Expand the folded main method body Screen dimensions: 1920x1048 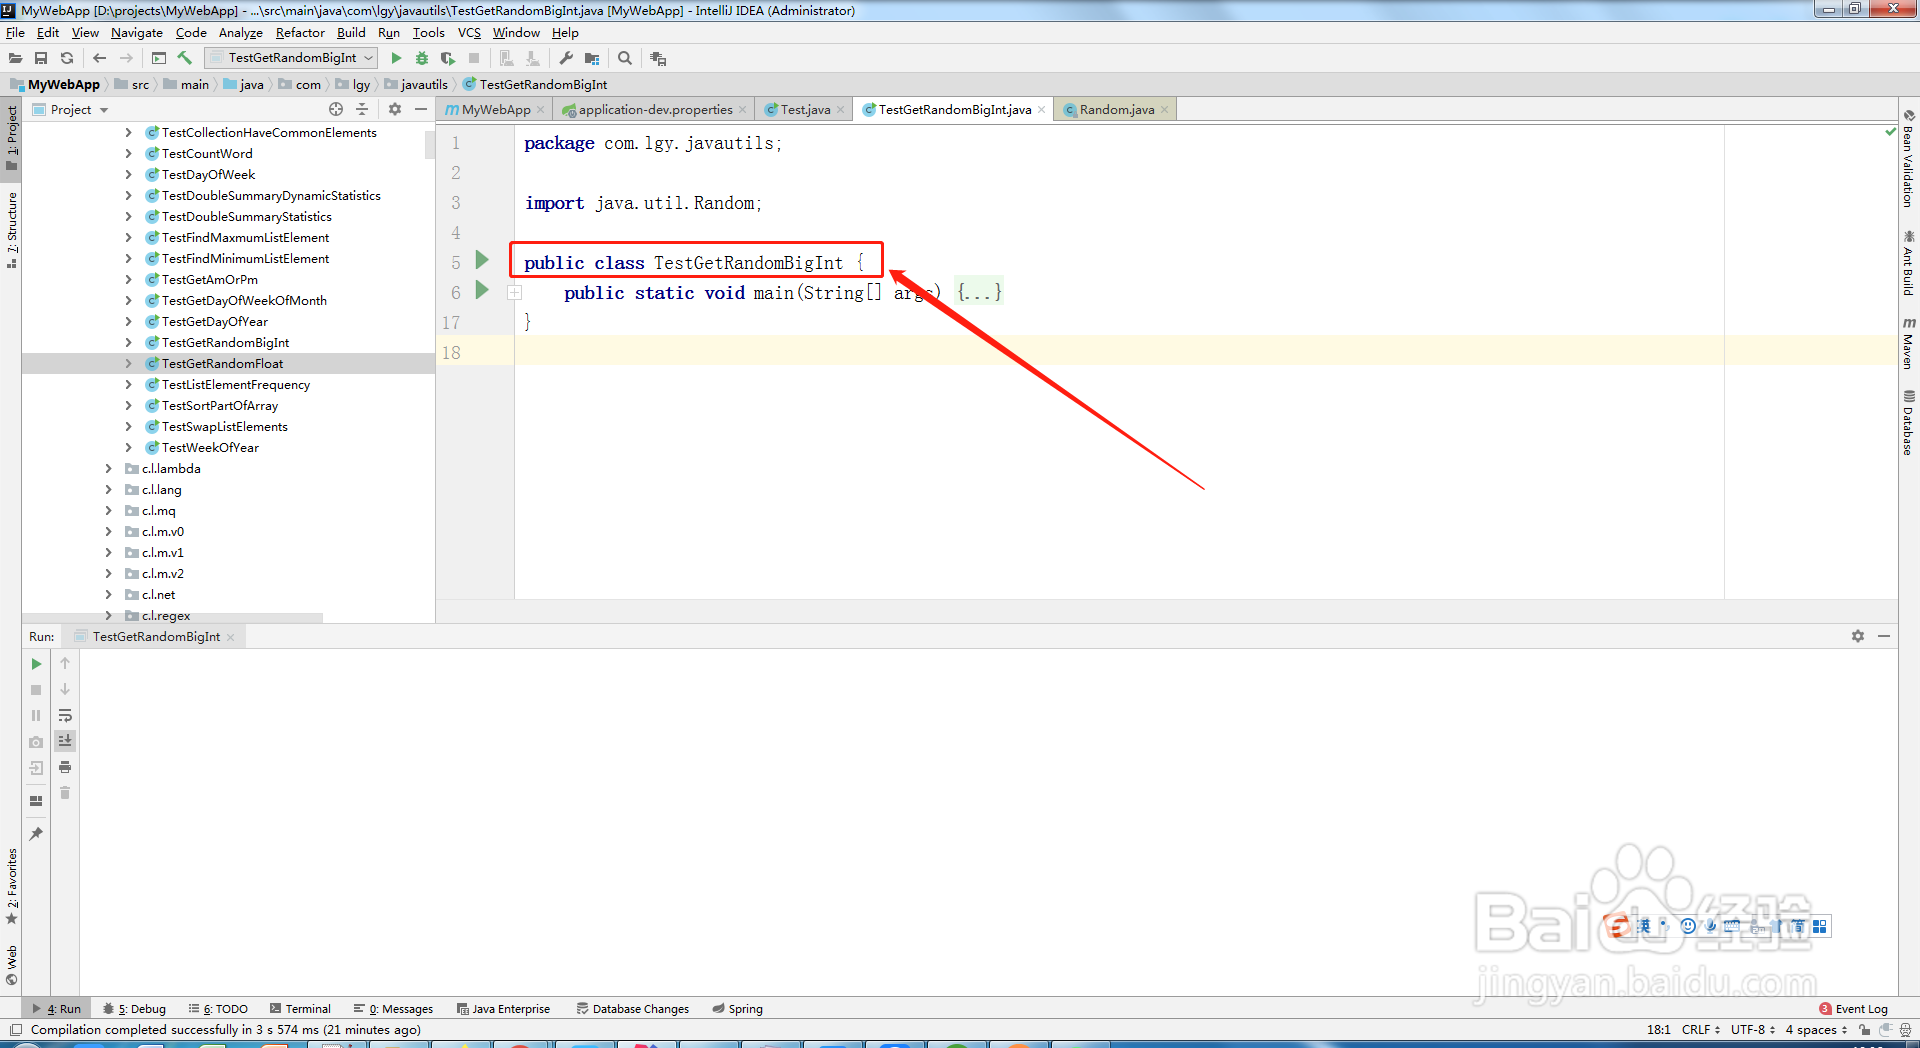[514, 292]
